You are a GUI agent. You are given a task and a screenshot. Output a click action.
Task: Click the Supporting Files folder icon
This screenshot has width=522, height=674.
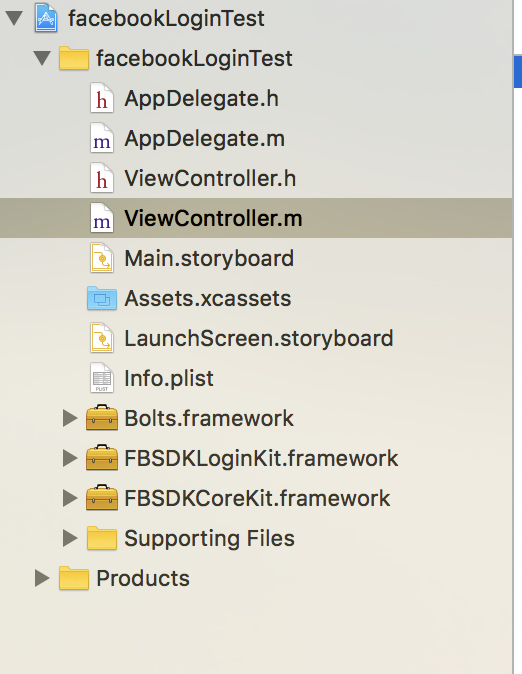coord(102,538)
